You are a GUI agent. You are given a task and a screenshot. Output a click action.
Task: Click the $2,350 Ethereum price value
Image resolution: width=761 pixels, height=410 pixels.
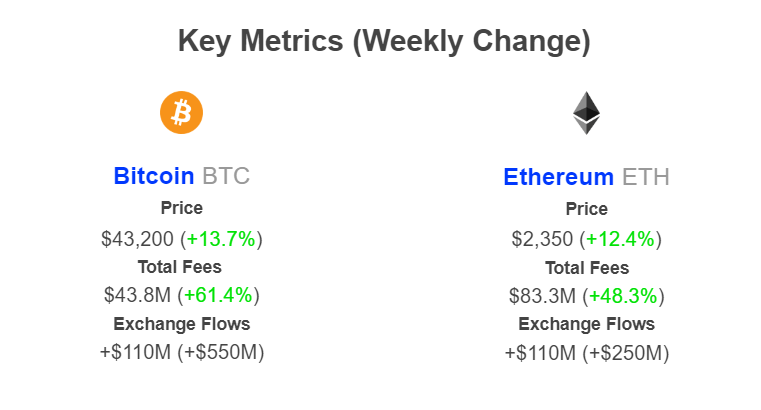(542, 239)
